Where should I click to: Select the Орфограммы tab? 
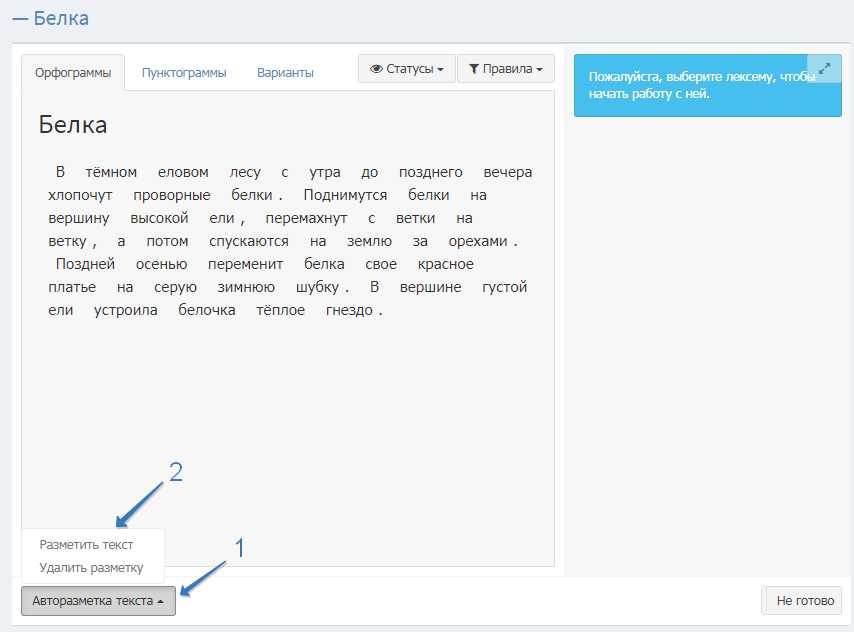point(73,73)
